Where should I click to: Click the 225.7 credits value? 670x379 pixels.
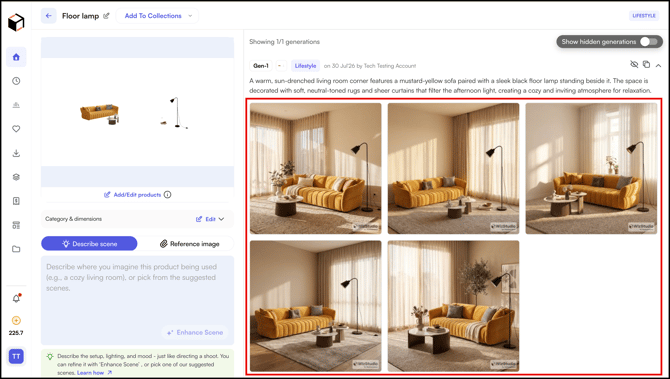pos(16,333)
